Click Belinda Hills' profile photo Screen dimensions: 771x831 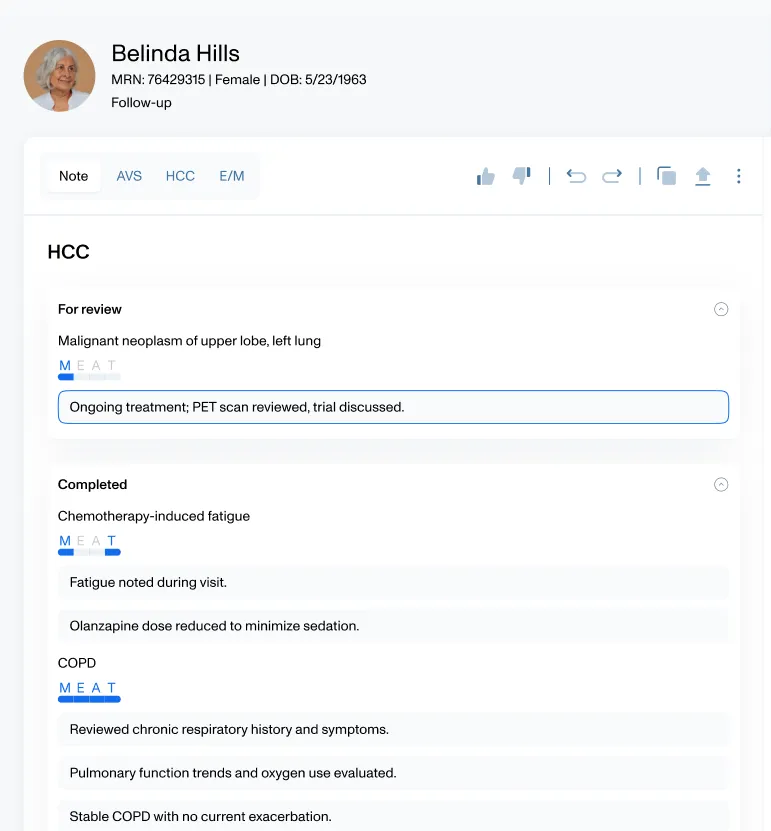point(60,76)
